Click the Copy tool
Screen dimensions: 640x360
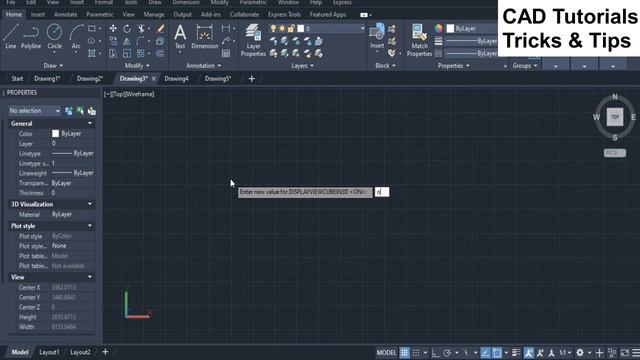pyautogui.click(x=113, y=41)
